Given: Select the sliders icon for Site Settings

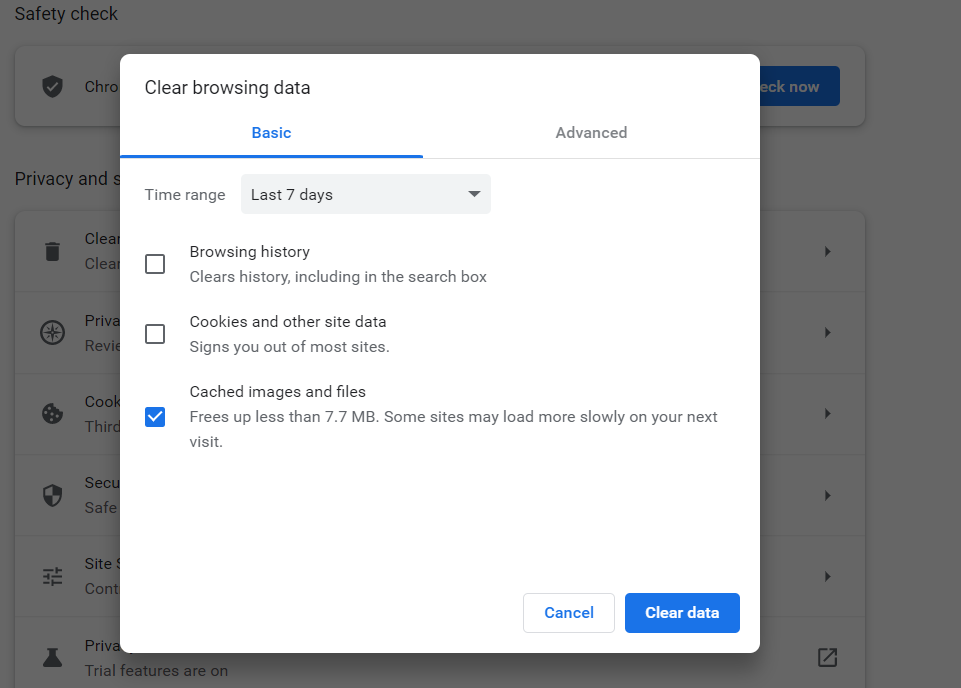Looking at the screenshot, I should coord(52,576).
